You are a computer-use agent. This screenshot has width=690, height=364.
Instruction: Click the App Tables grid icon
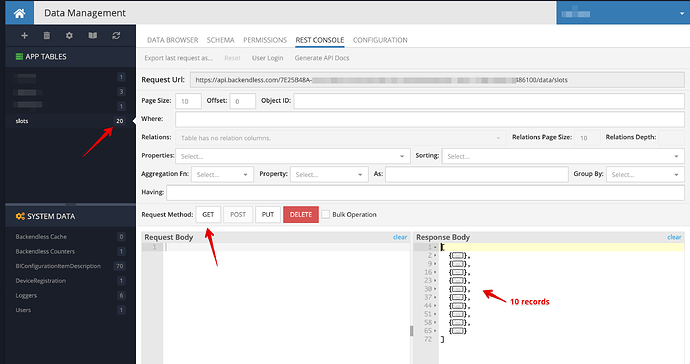click(x=19, y=56)
